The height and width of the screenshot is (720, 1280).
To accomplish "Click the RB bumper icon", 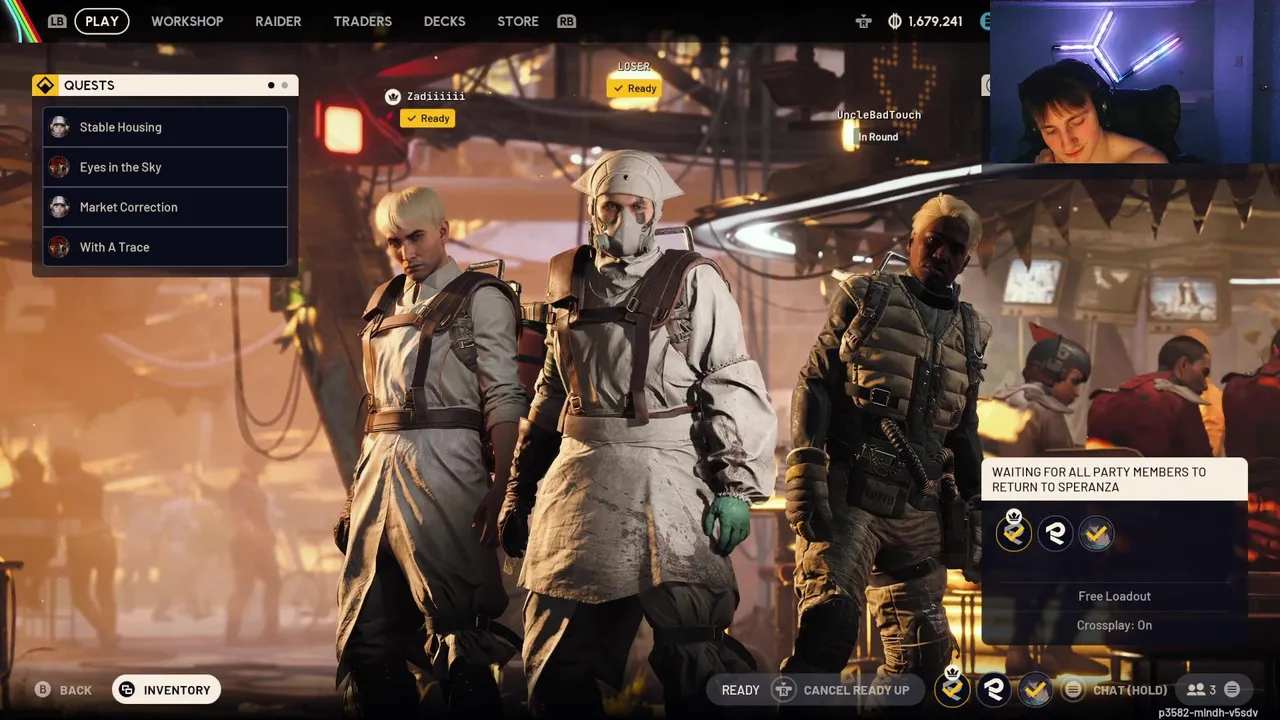I will click(567, 21).
